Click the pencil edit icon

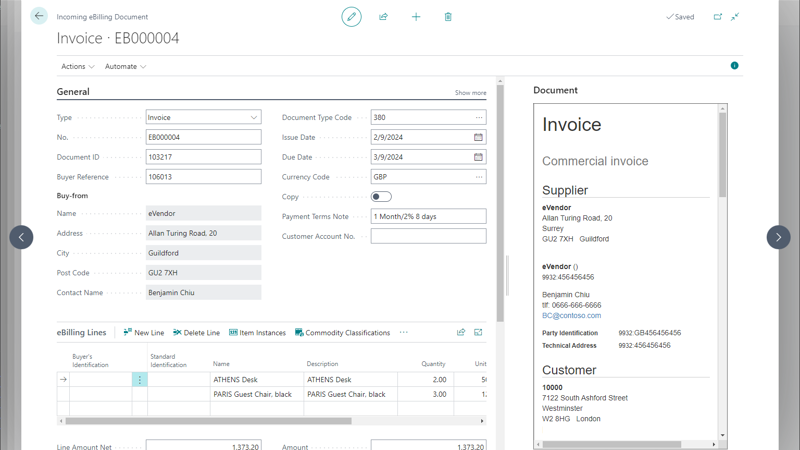pyautogui.click(x=351, y=17)
